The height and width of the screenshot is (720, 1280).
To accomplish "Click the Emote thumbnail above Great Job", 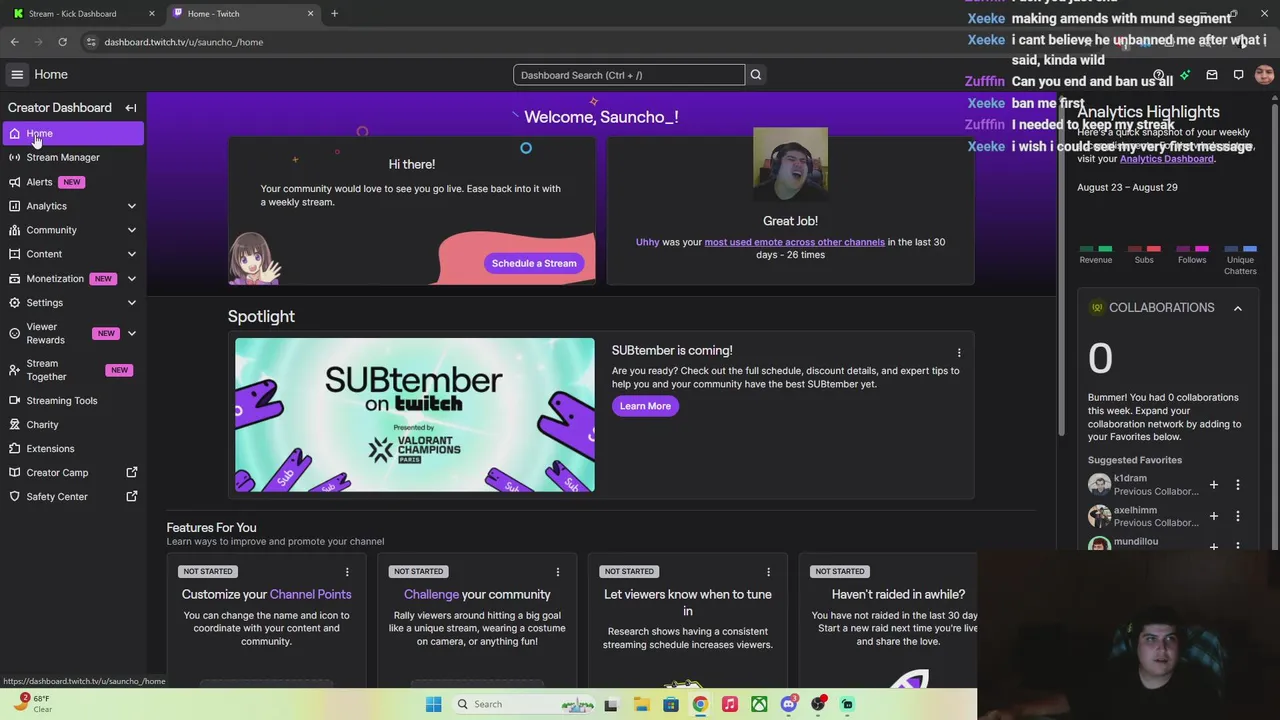I will (x=790, y=165).
